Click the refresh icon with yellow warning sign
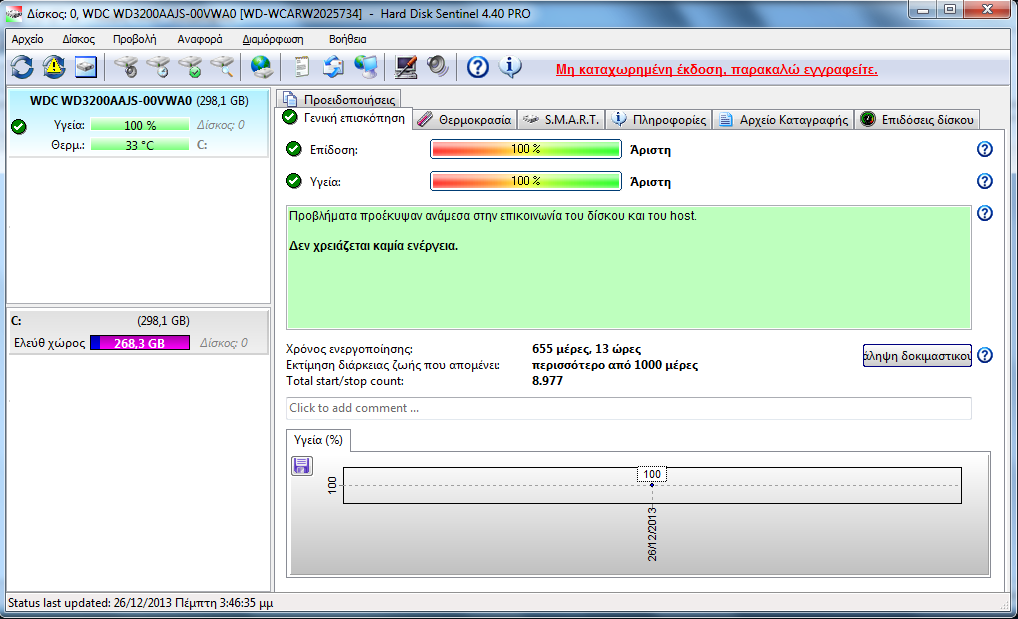Image resolution: width=1018 pixels, height=619 pixels. point(54,67)
